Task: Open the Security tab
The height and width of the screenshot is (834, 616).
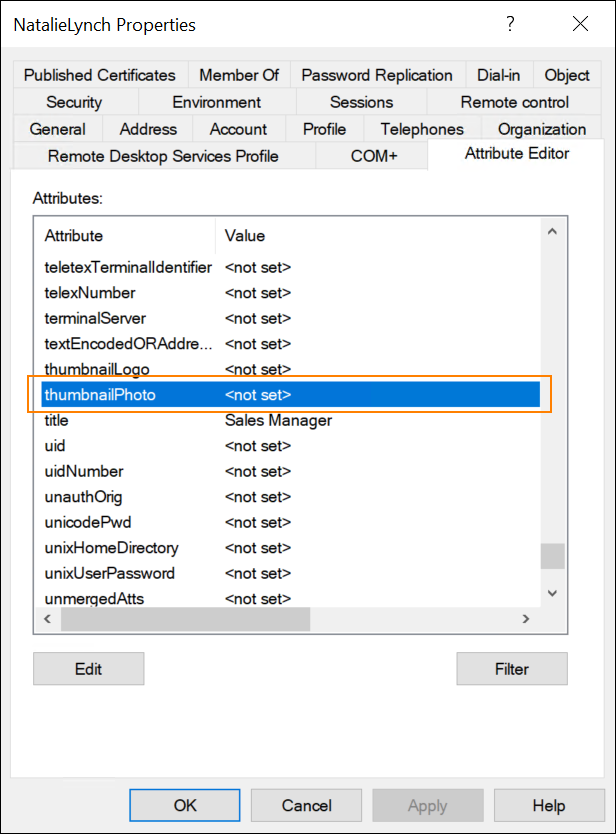Action: (73, 101)
